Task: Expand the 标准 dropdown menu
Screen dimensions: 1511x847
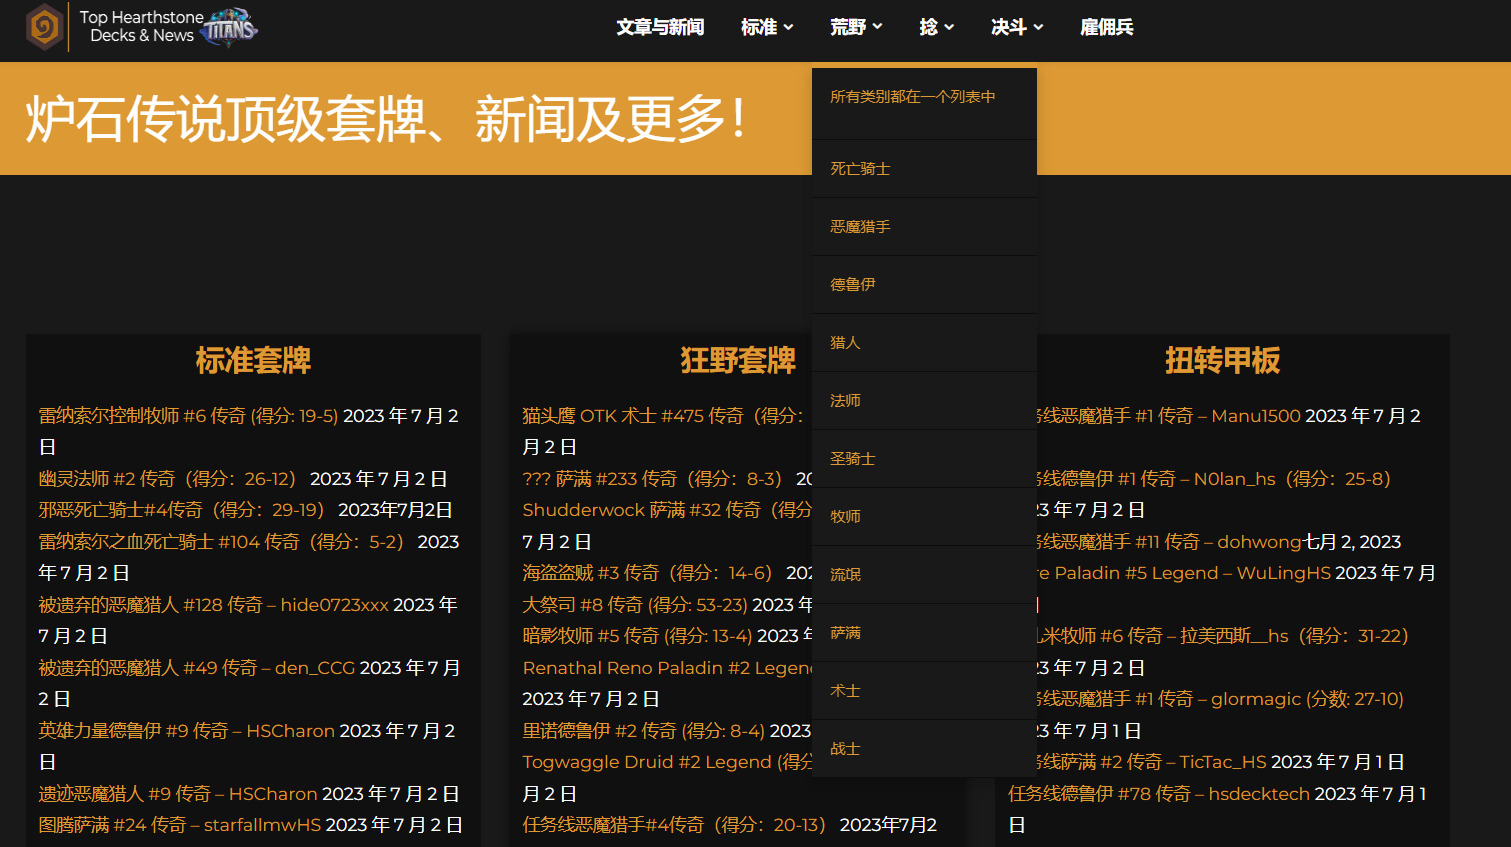Action: coord(767,27)
